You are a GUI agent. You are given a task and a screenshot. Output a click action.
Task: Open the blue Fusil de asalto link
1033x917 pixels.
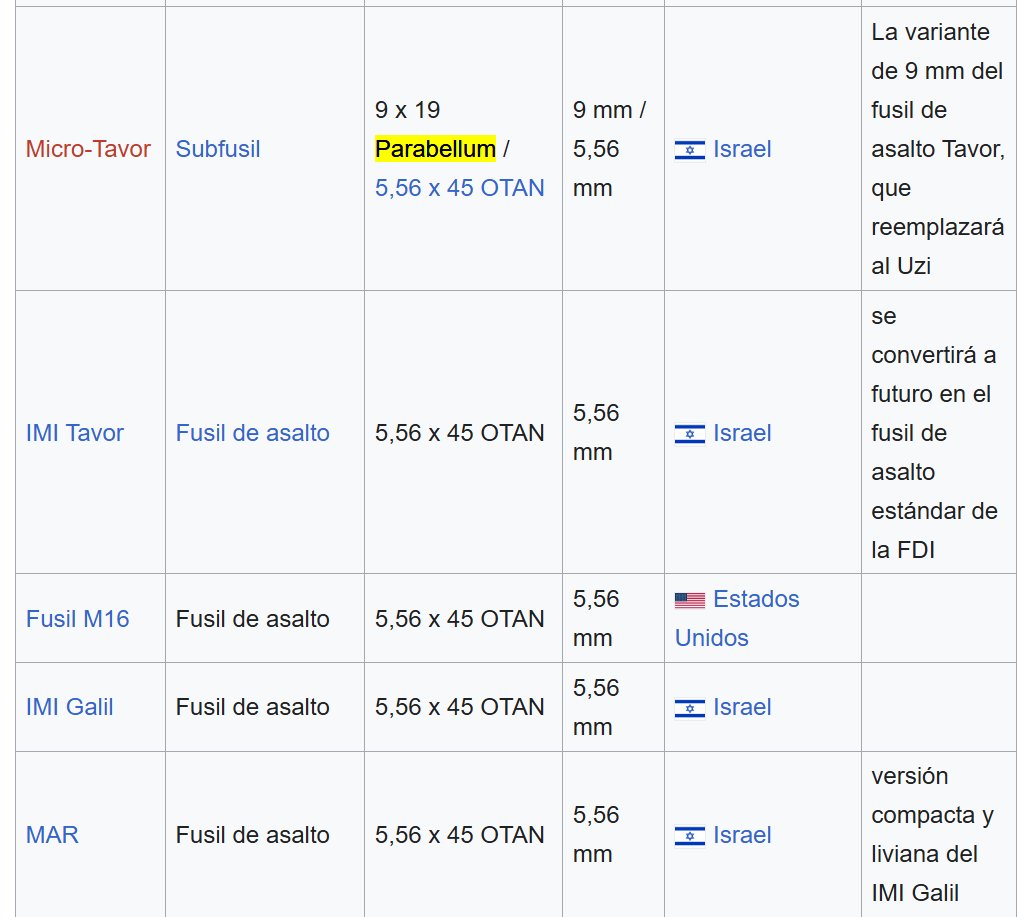click(252, 433)
